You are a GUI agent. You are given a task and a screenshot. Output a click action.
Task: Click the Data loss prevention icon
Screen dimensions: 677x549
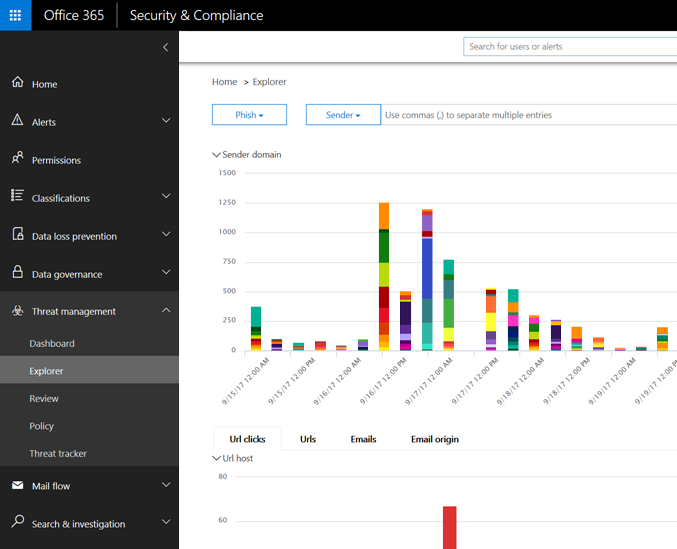[17, 235]
